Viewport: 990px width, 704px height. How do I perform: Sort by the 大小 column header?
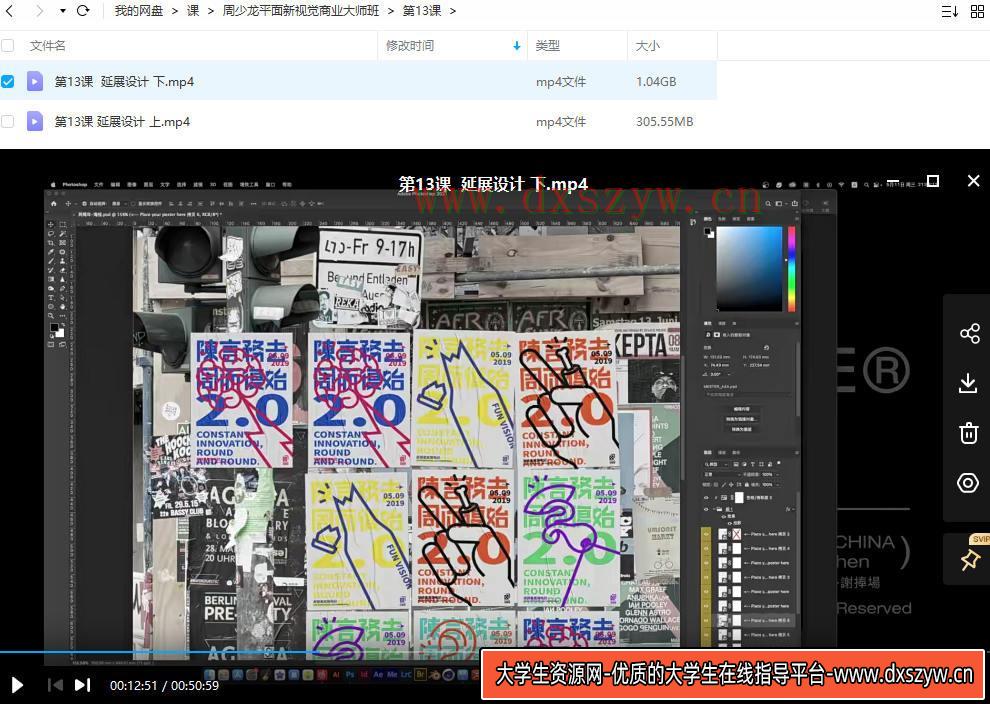[647, 45]
